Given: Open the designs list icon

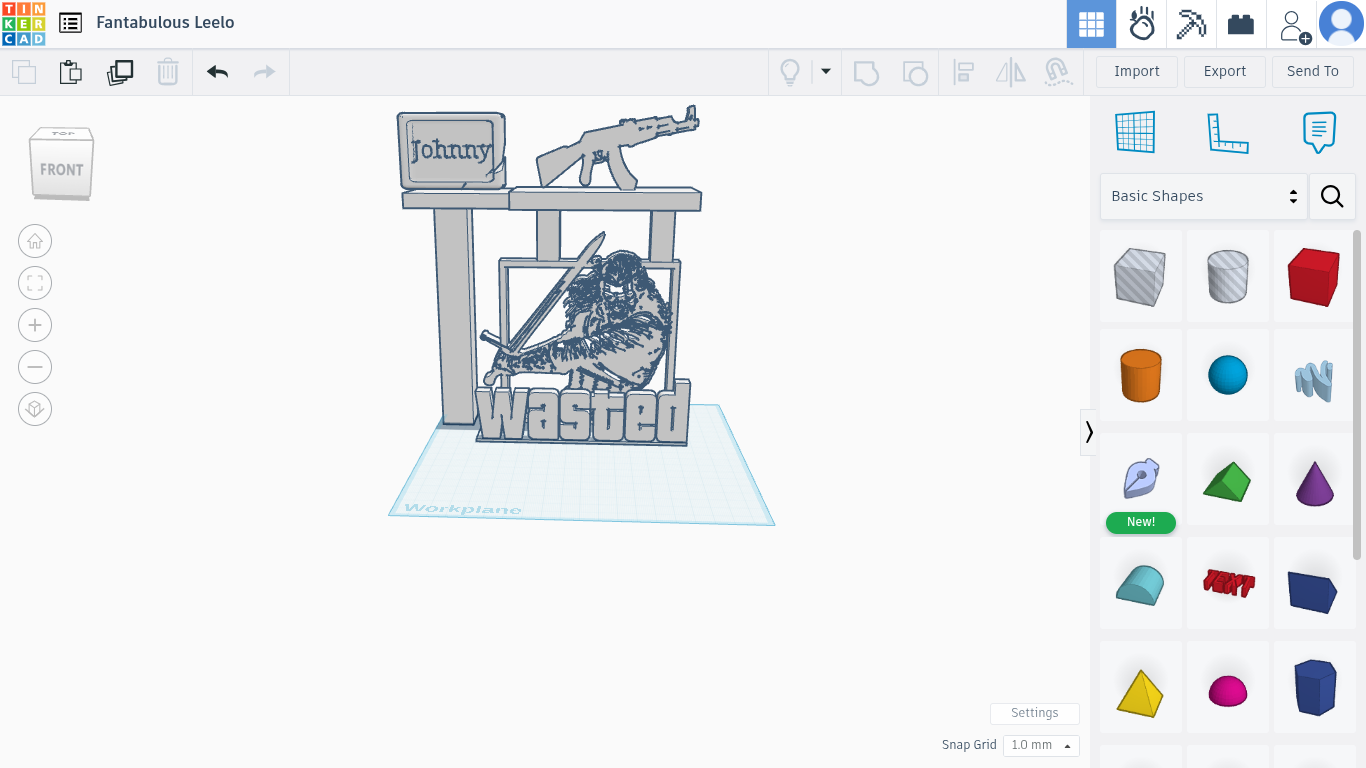Looking at the screenshot, I should (70, 23).
